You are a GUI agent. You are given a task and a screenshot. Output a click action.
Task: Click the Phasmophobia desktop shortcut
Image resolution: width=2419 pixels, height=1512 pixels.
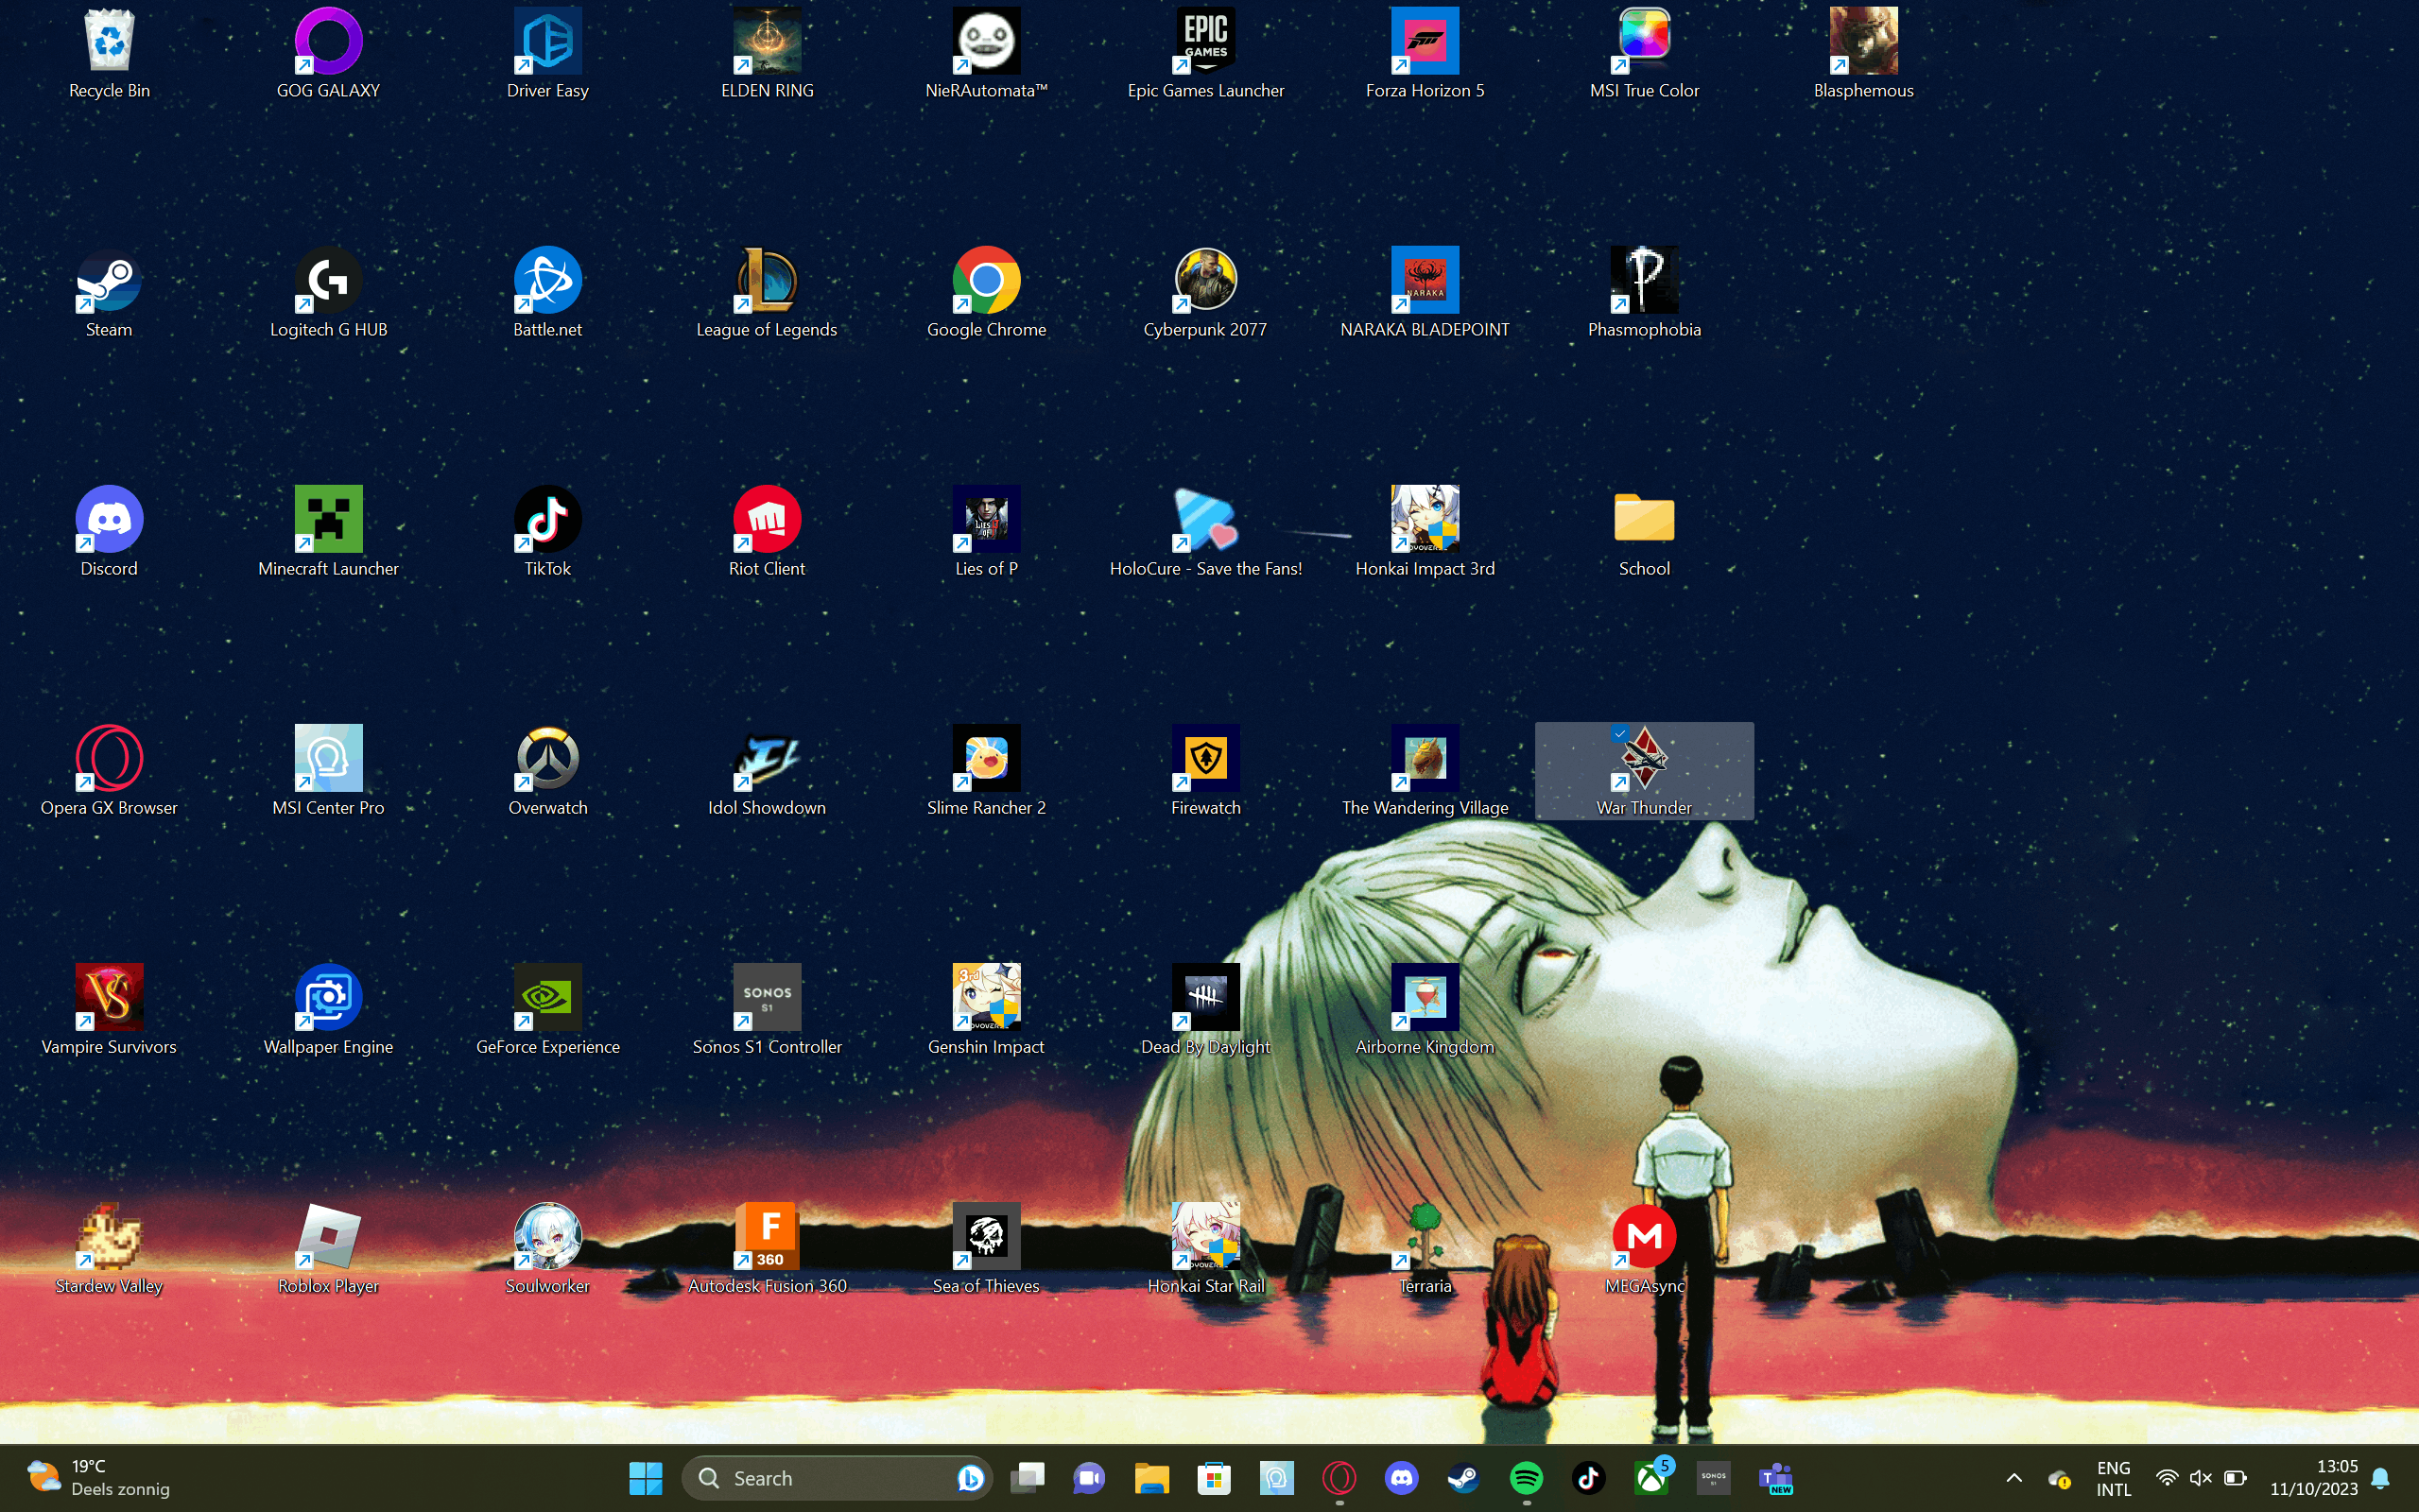pos(1644,292)
